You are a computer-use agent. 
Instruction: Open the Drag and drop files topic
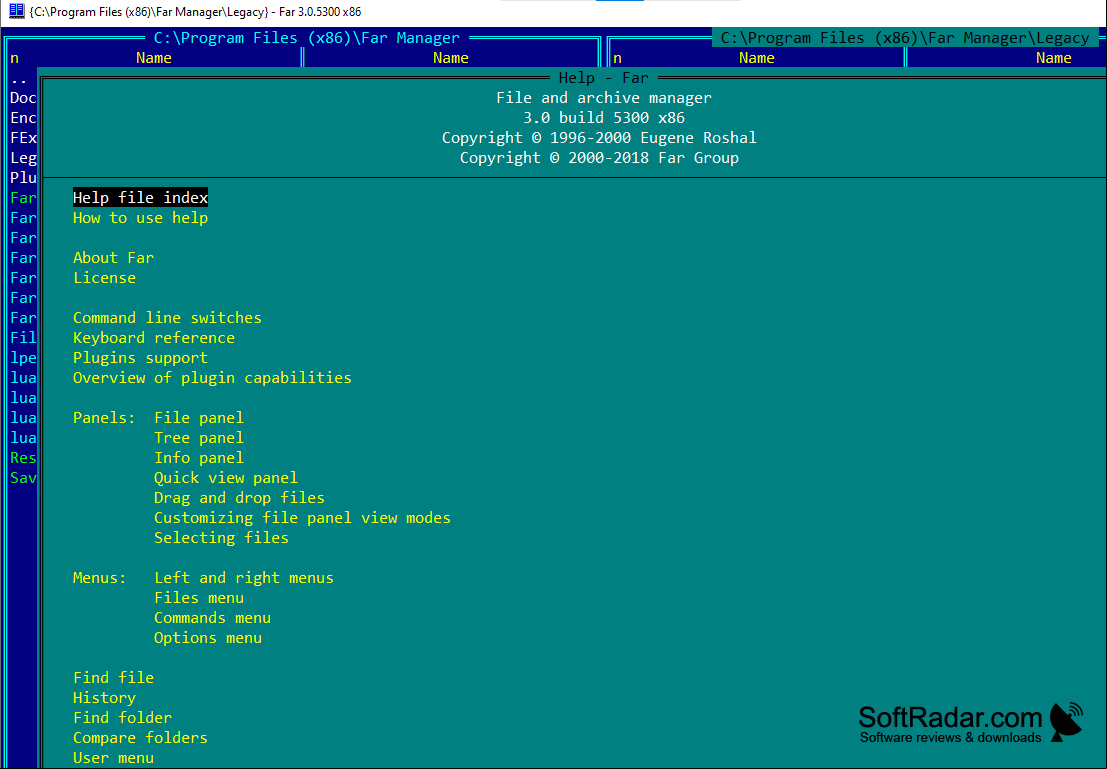(x=239, y=498)
